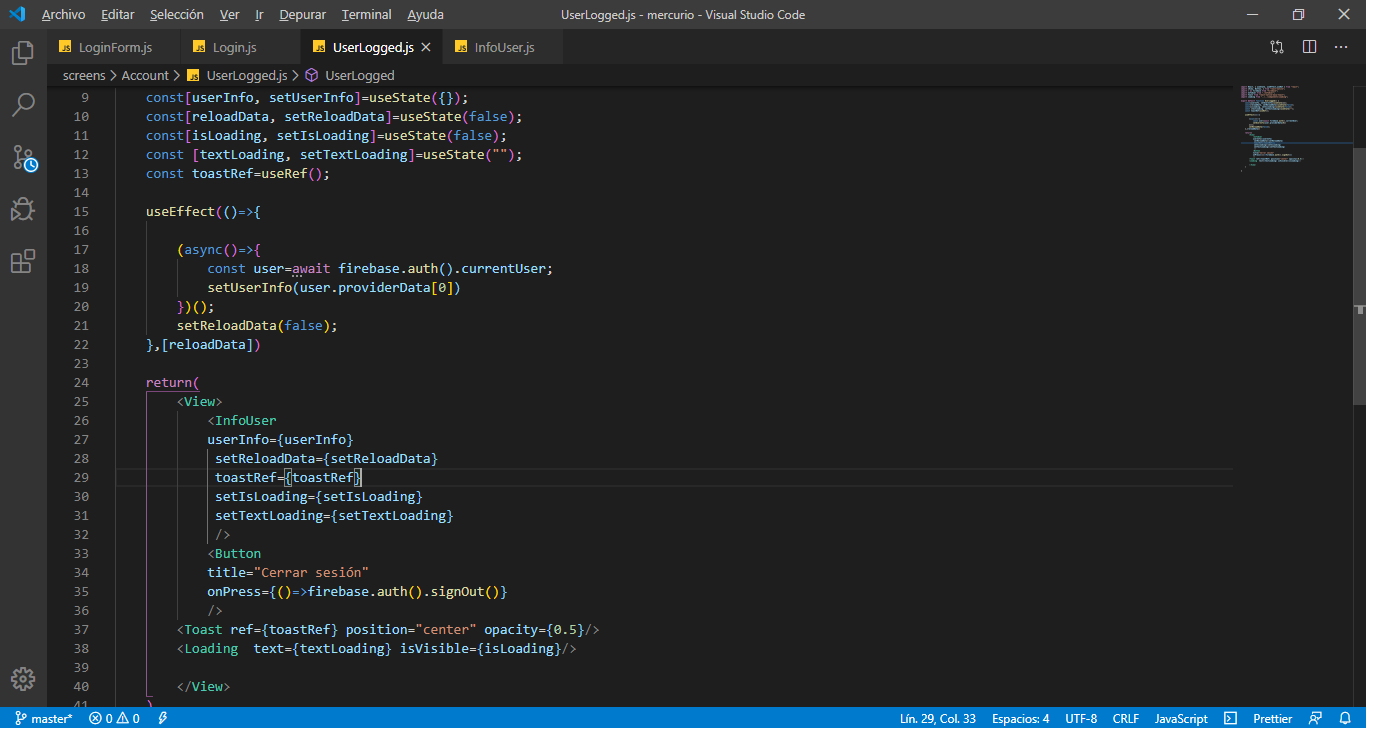Click the closing </View> tag
Viewport: 1374px width, 738px height.
(203, 687)
